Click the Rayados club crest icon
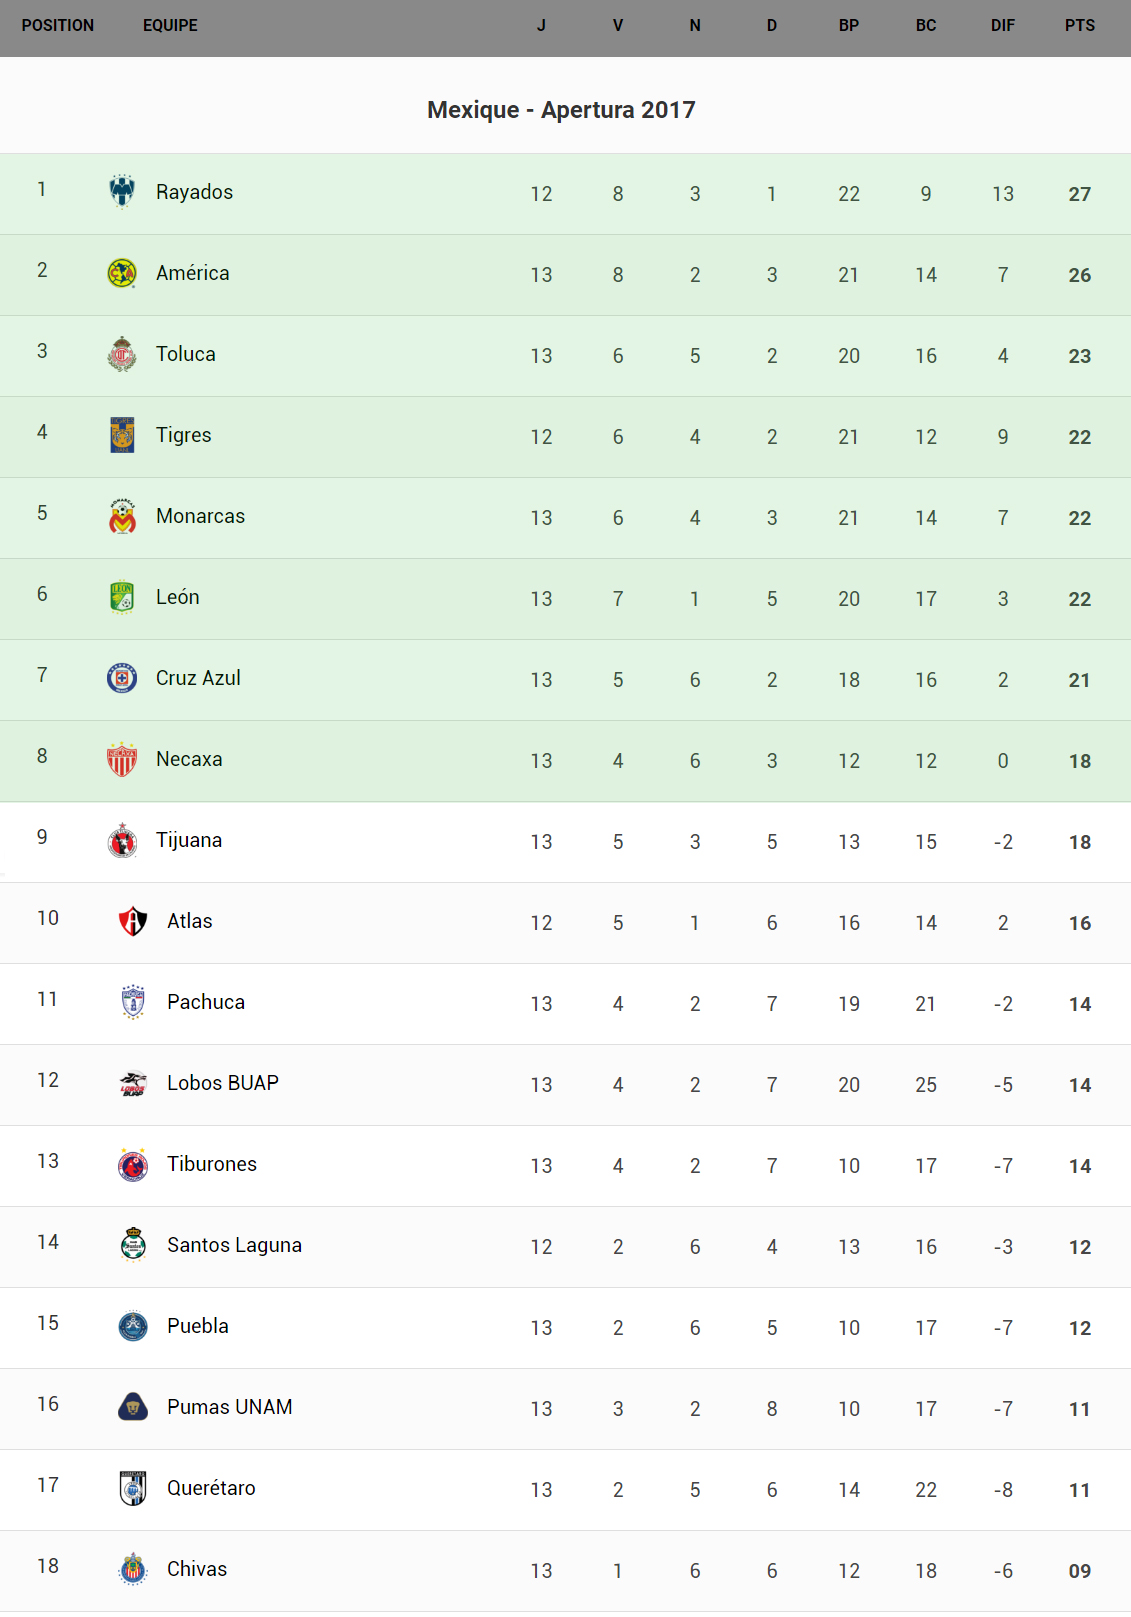 coord(122,191)
